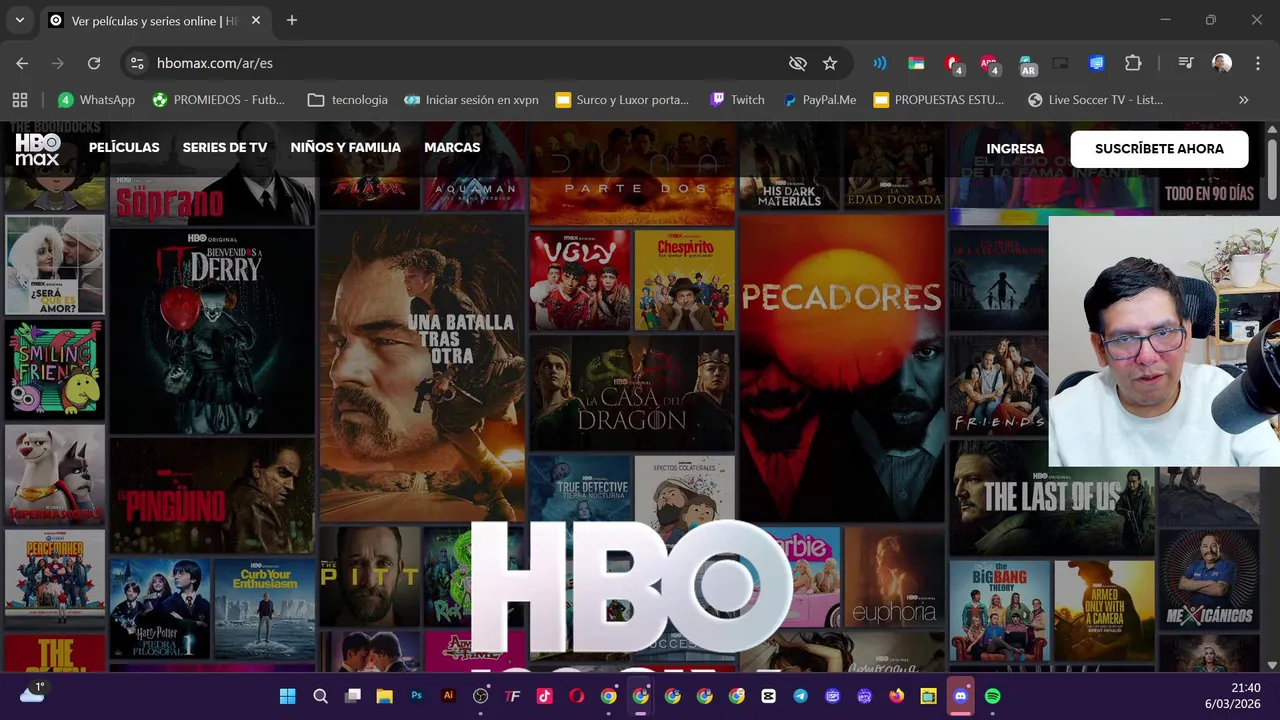The width and height of the screenshot is (1280, 720).
Task: Bookmark this page with the star icon
Action: pos(830,63)
